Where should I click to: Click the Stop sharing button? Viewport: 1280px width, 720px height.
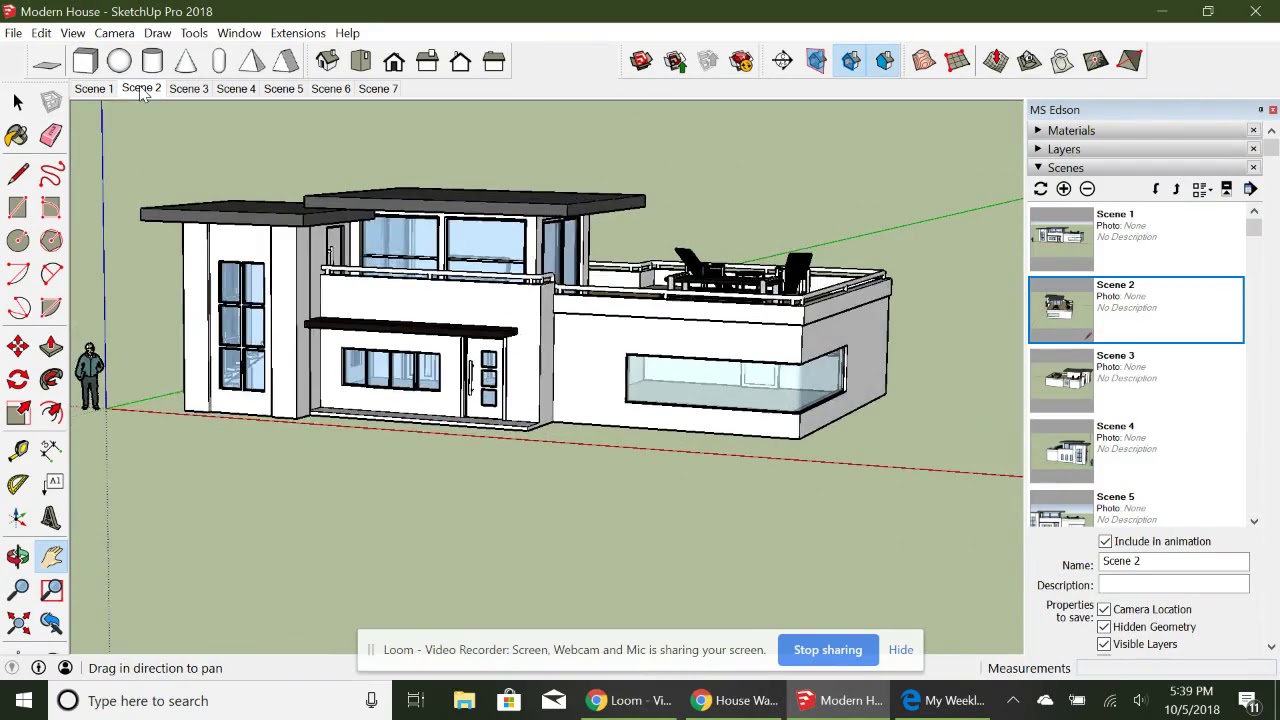[828, 650]
